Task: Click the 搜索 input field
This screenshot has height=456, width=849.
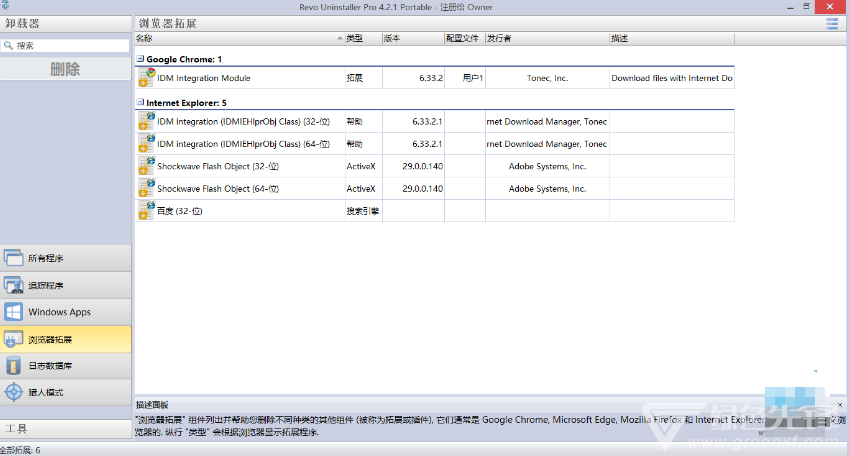Action: [65, 45]
